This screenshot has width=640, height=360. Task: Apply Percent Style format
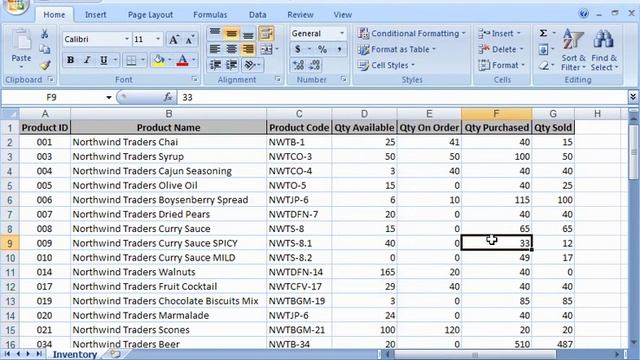322,49
